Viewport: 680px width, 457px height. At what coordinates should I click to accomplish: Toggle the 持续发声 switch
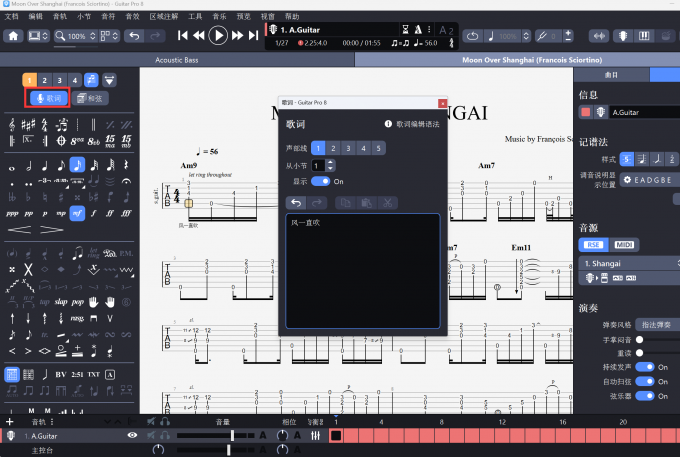pyautogui.click(x=647, y=367)
